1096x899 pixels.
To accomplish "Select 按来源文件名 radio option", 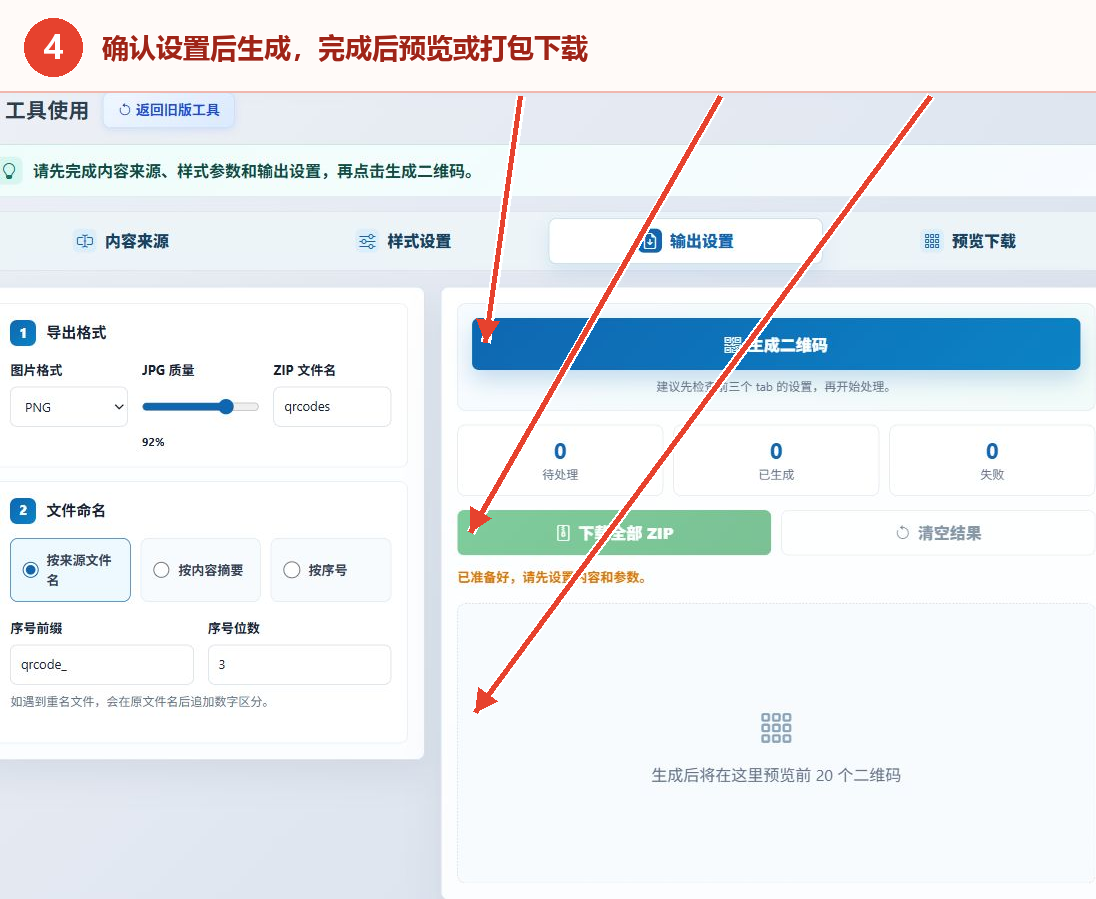I will tap(70, 570).
